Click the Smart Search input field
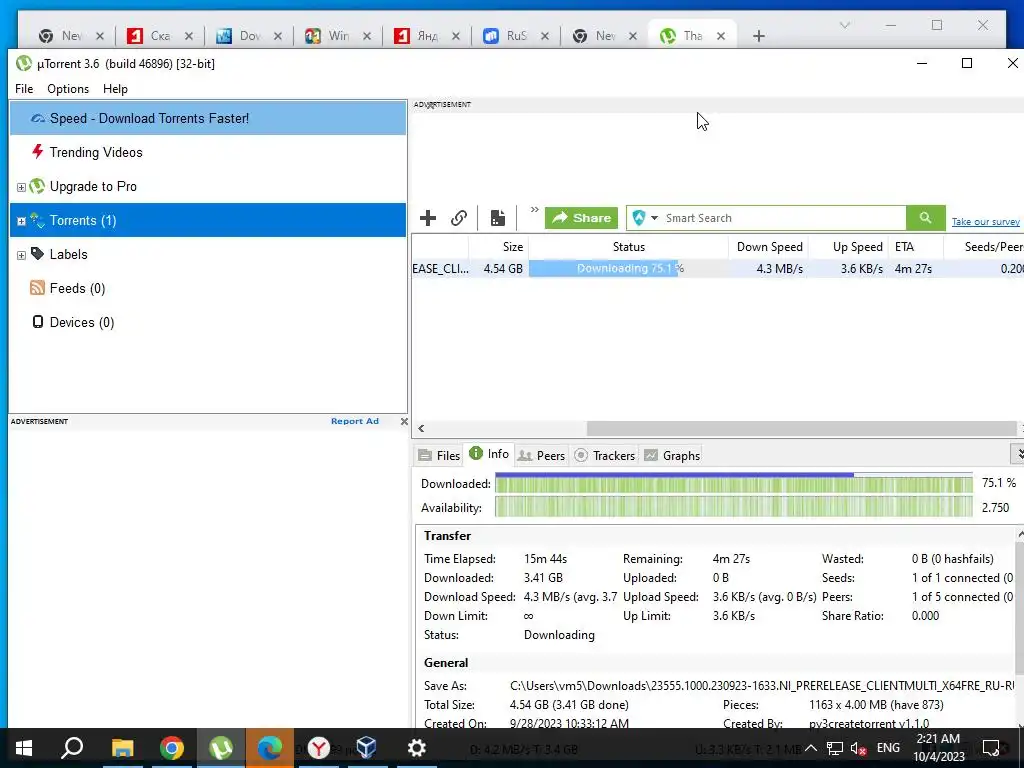This screenshot has width=1024, height=768. click(x=784, y=218)
